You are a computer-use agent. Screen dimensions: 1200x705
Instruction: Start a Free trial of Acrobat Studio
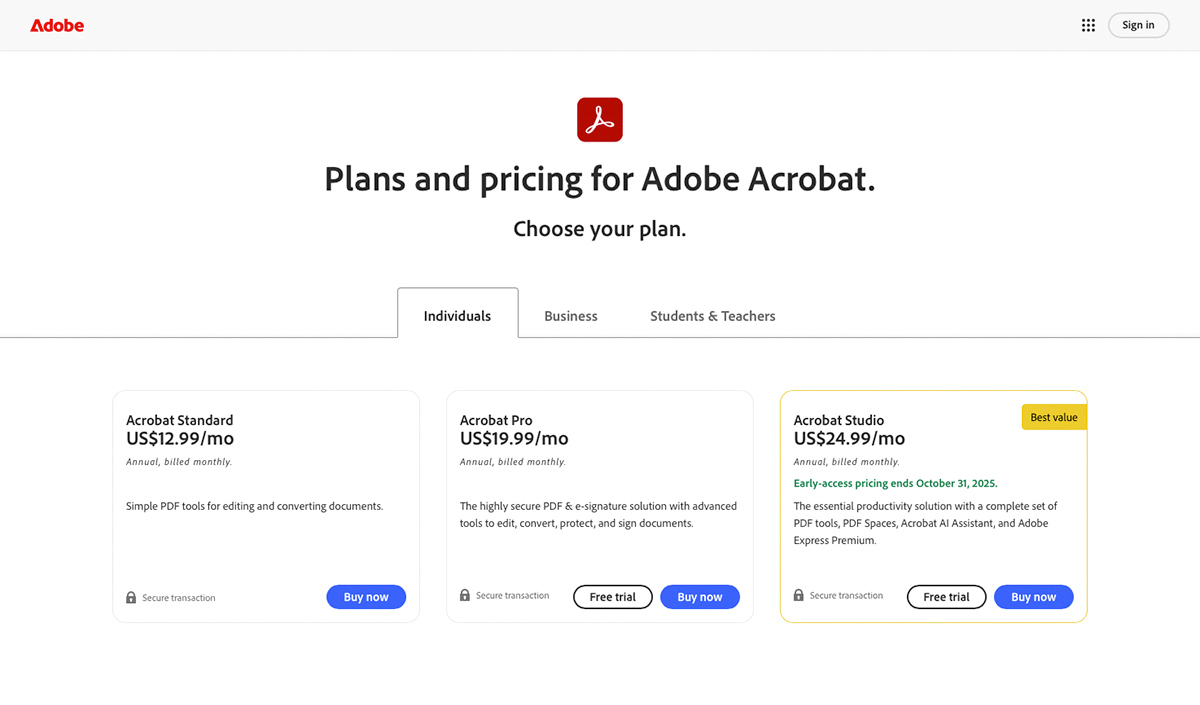click(946, 596)
